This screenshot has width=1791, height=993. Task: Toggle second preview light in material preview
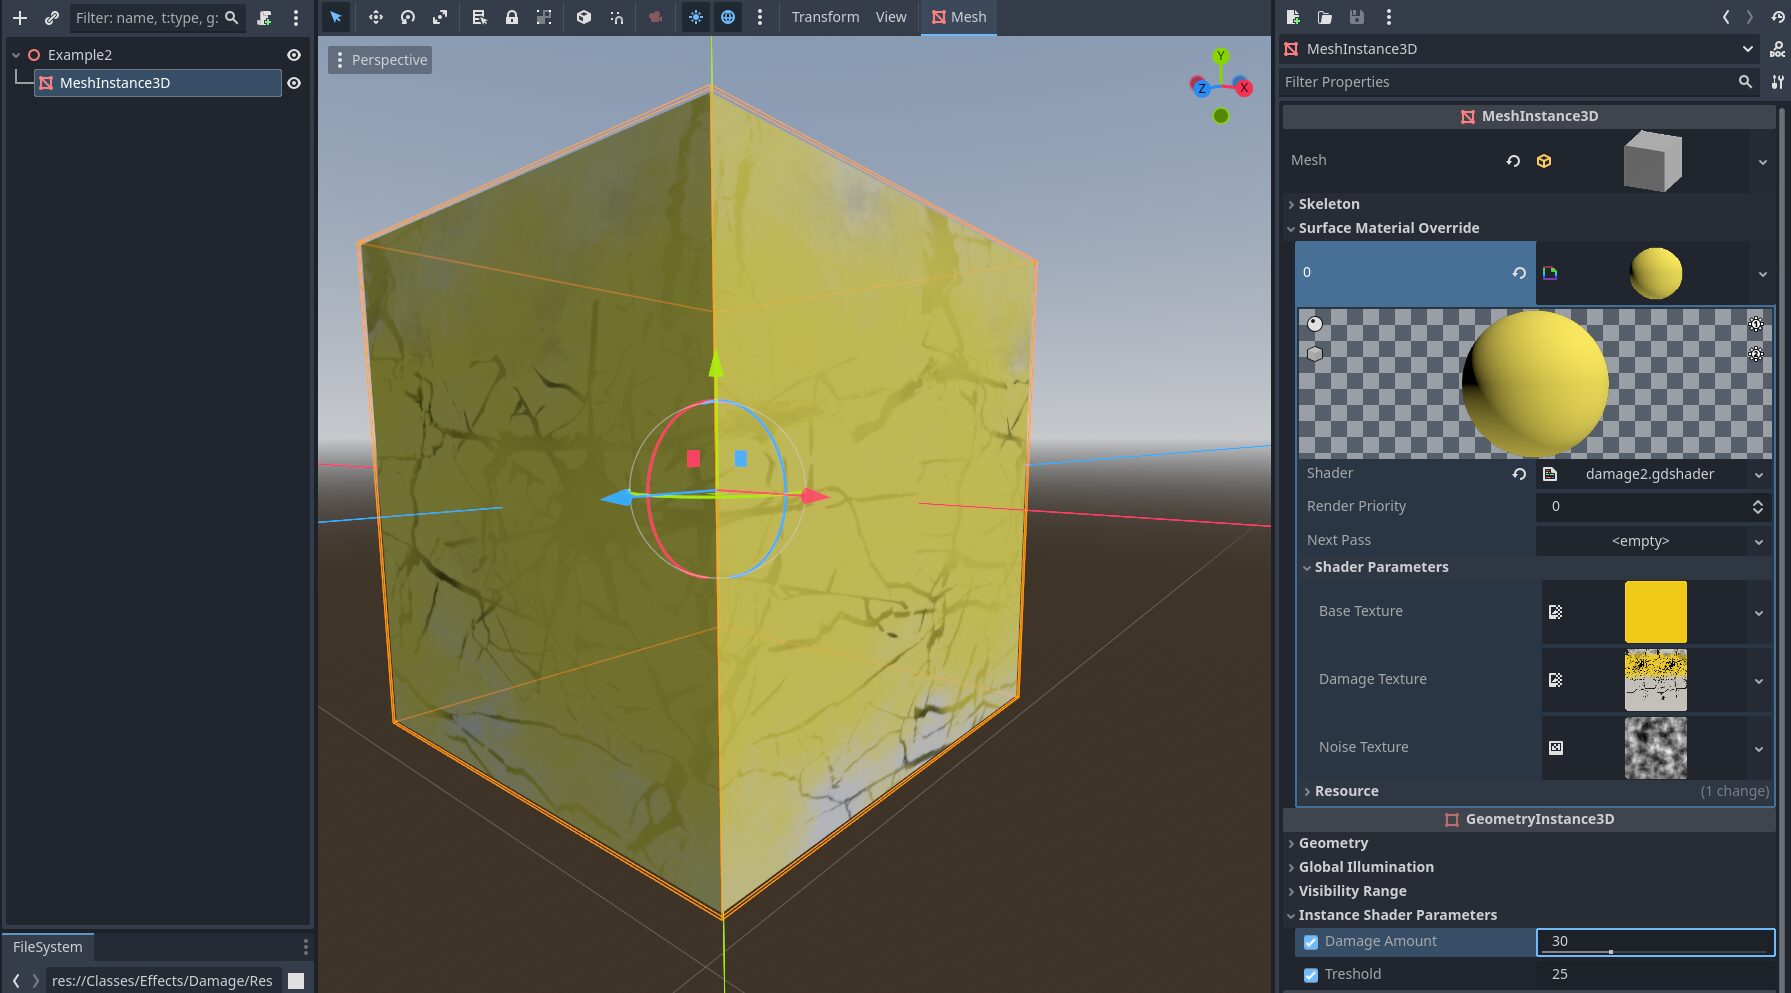[1756, 353]
